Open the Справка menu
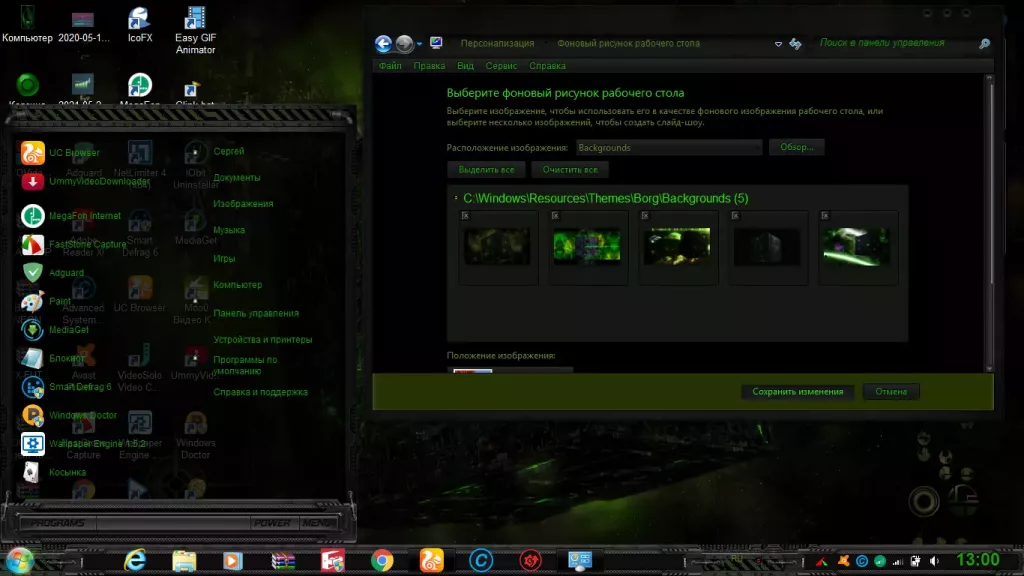The height and width of the screenshot is (576, 1024). [x=547, y=66]
